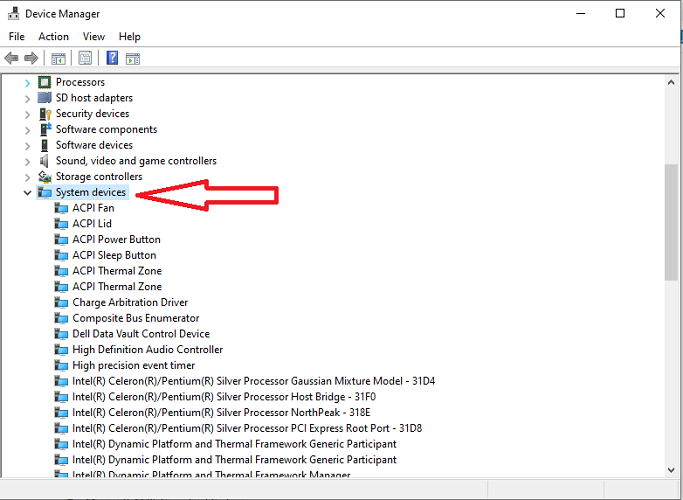
Task: Click the High Definition Audio Controller icon
Action: (x=61, y=350)
